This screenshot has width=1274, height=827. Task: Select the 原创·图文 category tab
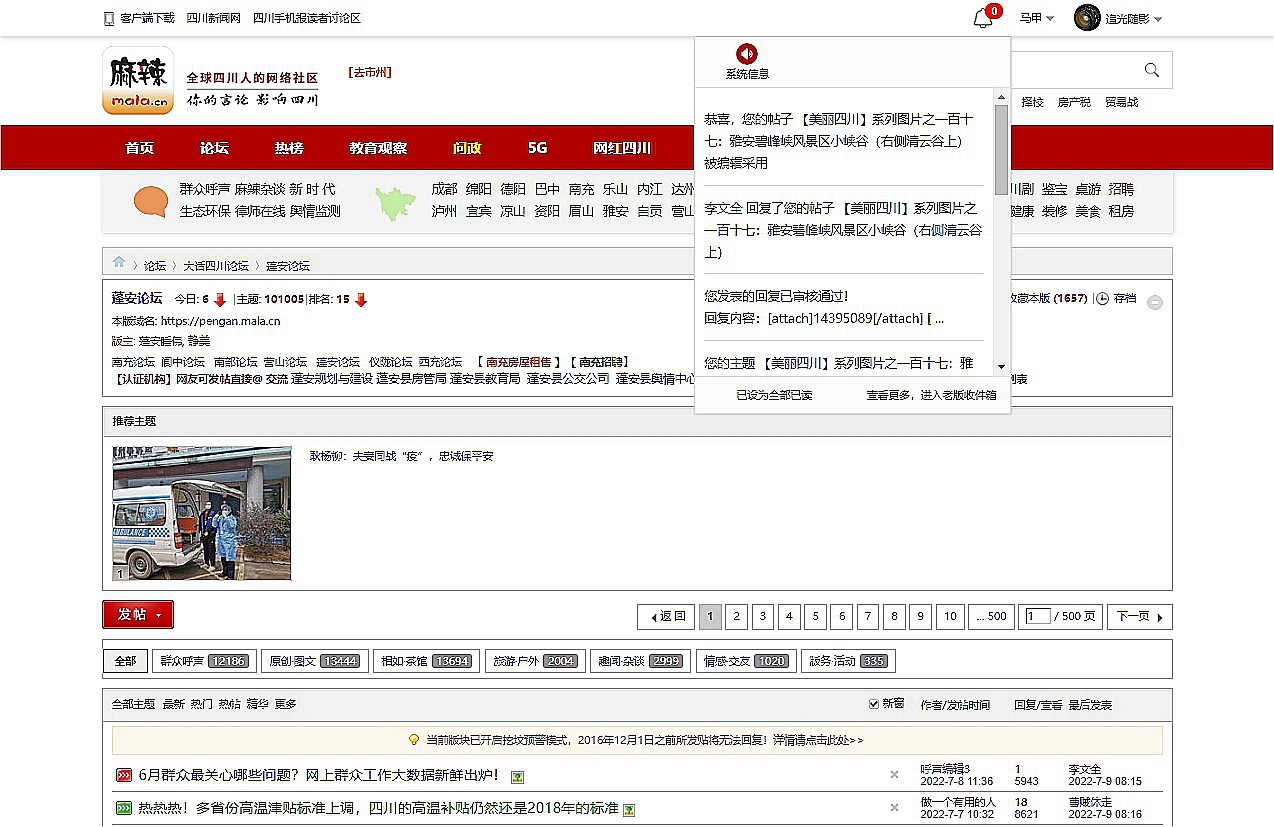(x=313, y=661)
